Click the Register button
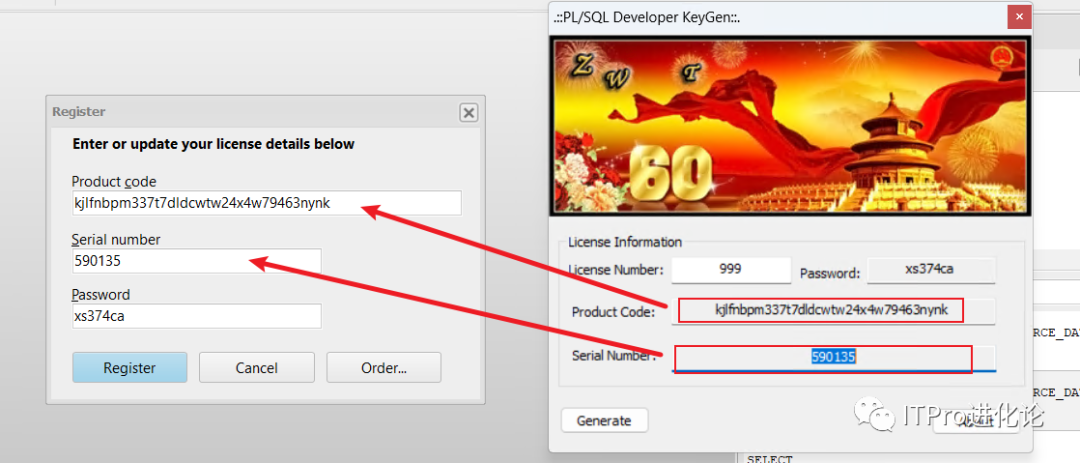Viewport: 1080px width, 463px height. tap(129, 368)
